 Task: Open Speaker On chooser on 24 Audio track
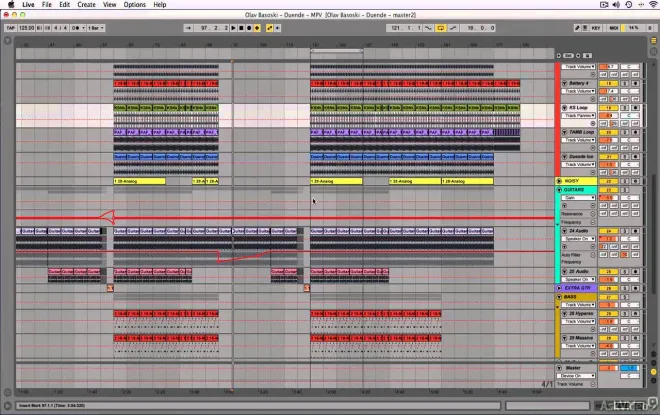coord(579,239)
